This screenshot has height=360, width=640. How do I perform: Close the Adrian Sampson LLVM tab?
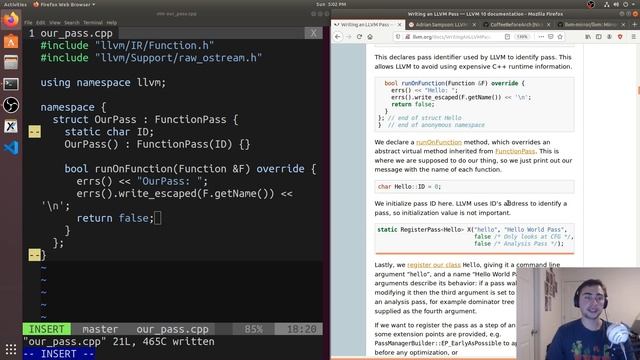474,25
